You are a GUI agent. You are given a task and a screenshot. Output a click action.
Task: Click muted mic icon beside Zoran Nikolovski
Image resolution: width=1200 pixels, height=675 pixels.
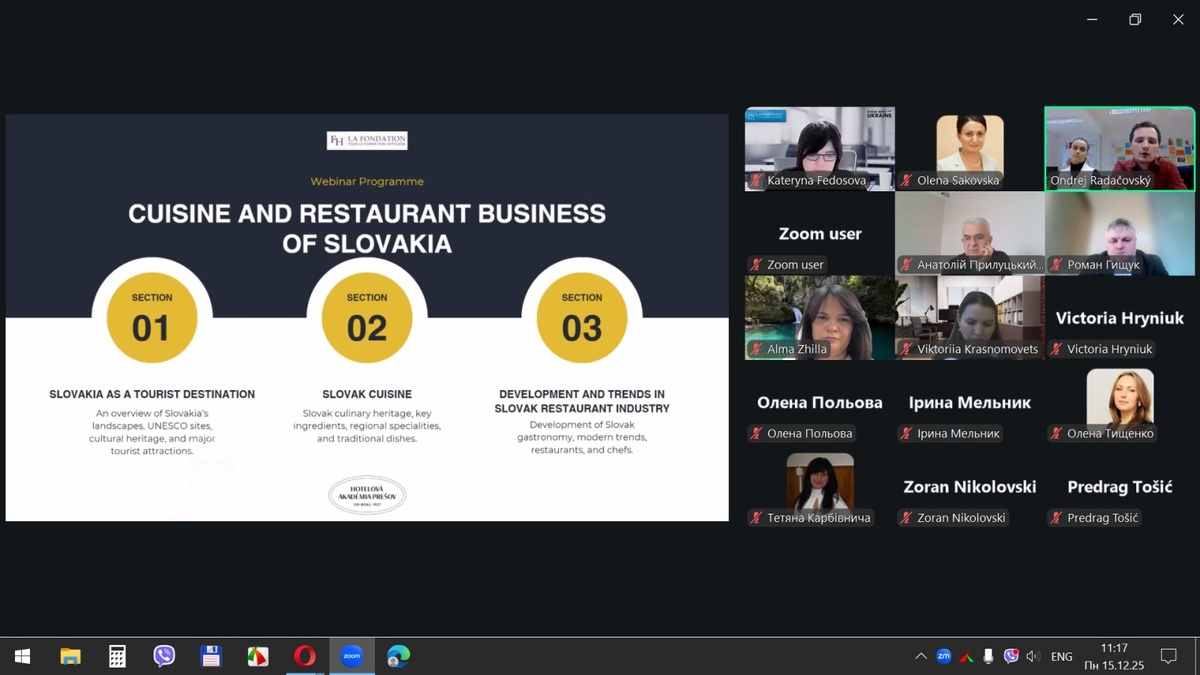tap(906, 518)
